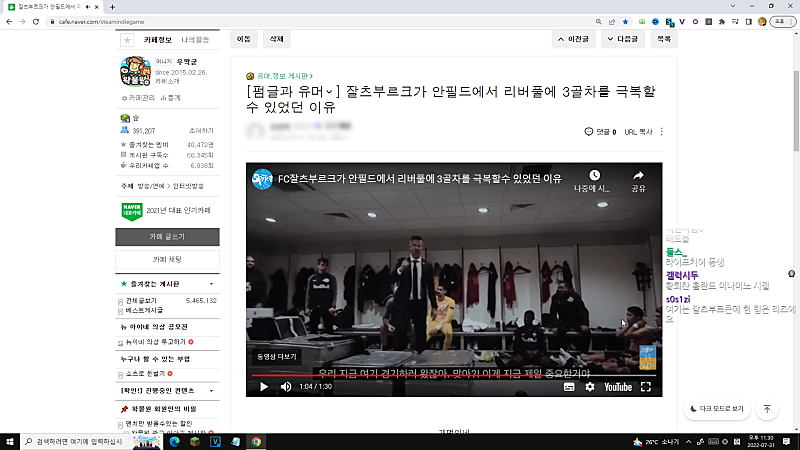This screenshot has height=450, width=800.
Task: Toggle the browser side panel icon
Action: coord(748,22)
